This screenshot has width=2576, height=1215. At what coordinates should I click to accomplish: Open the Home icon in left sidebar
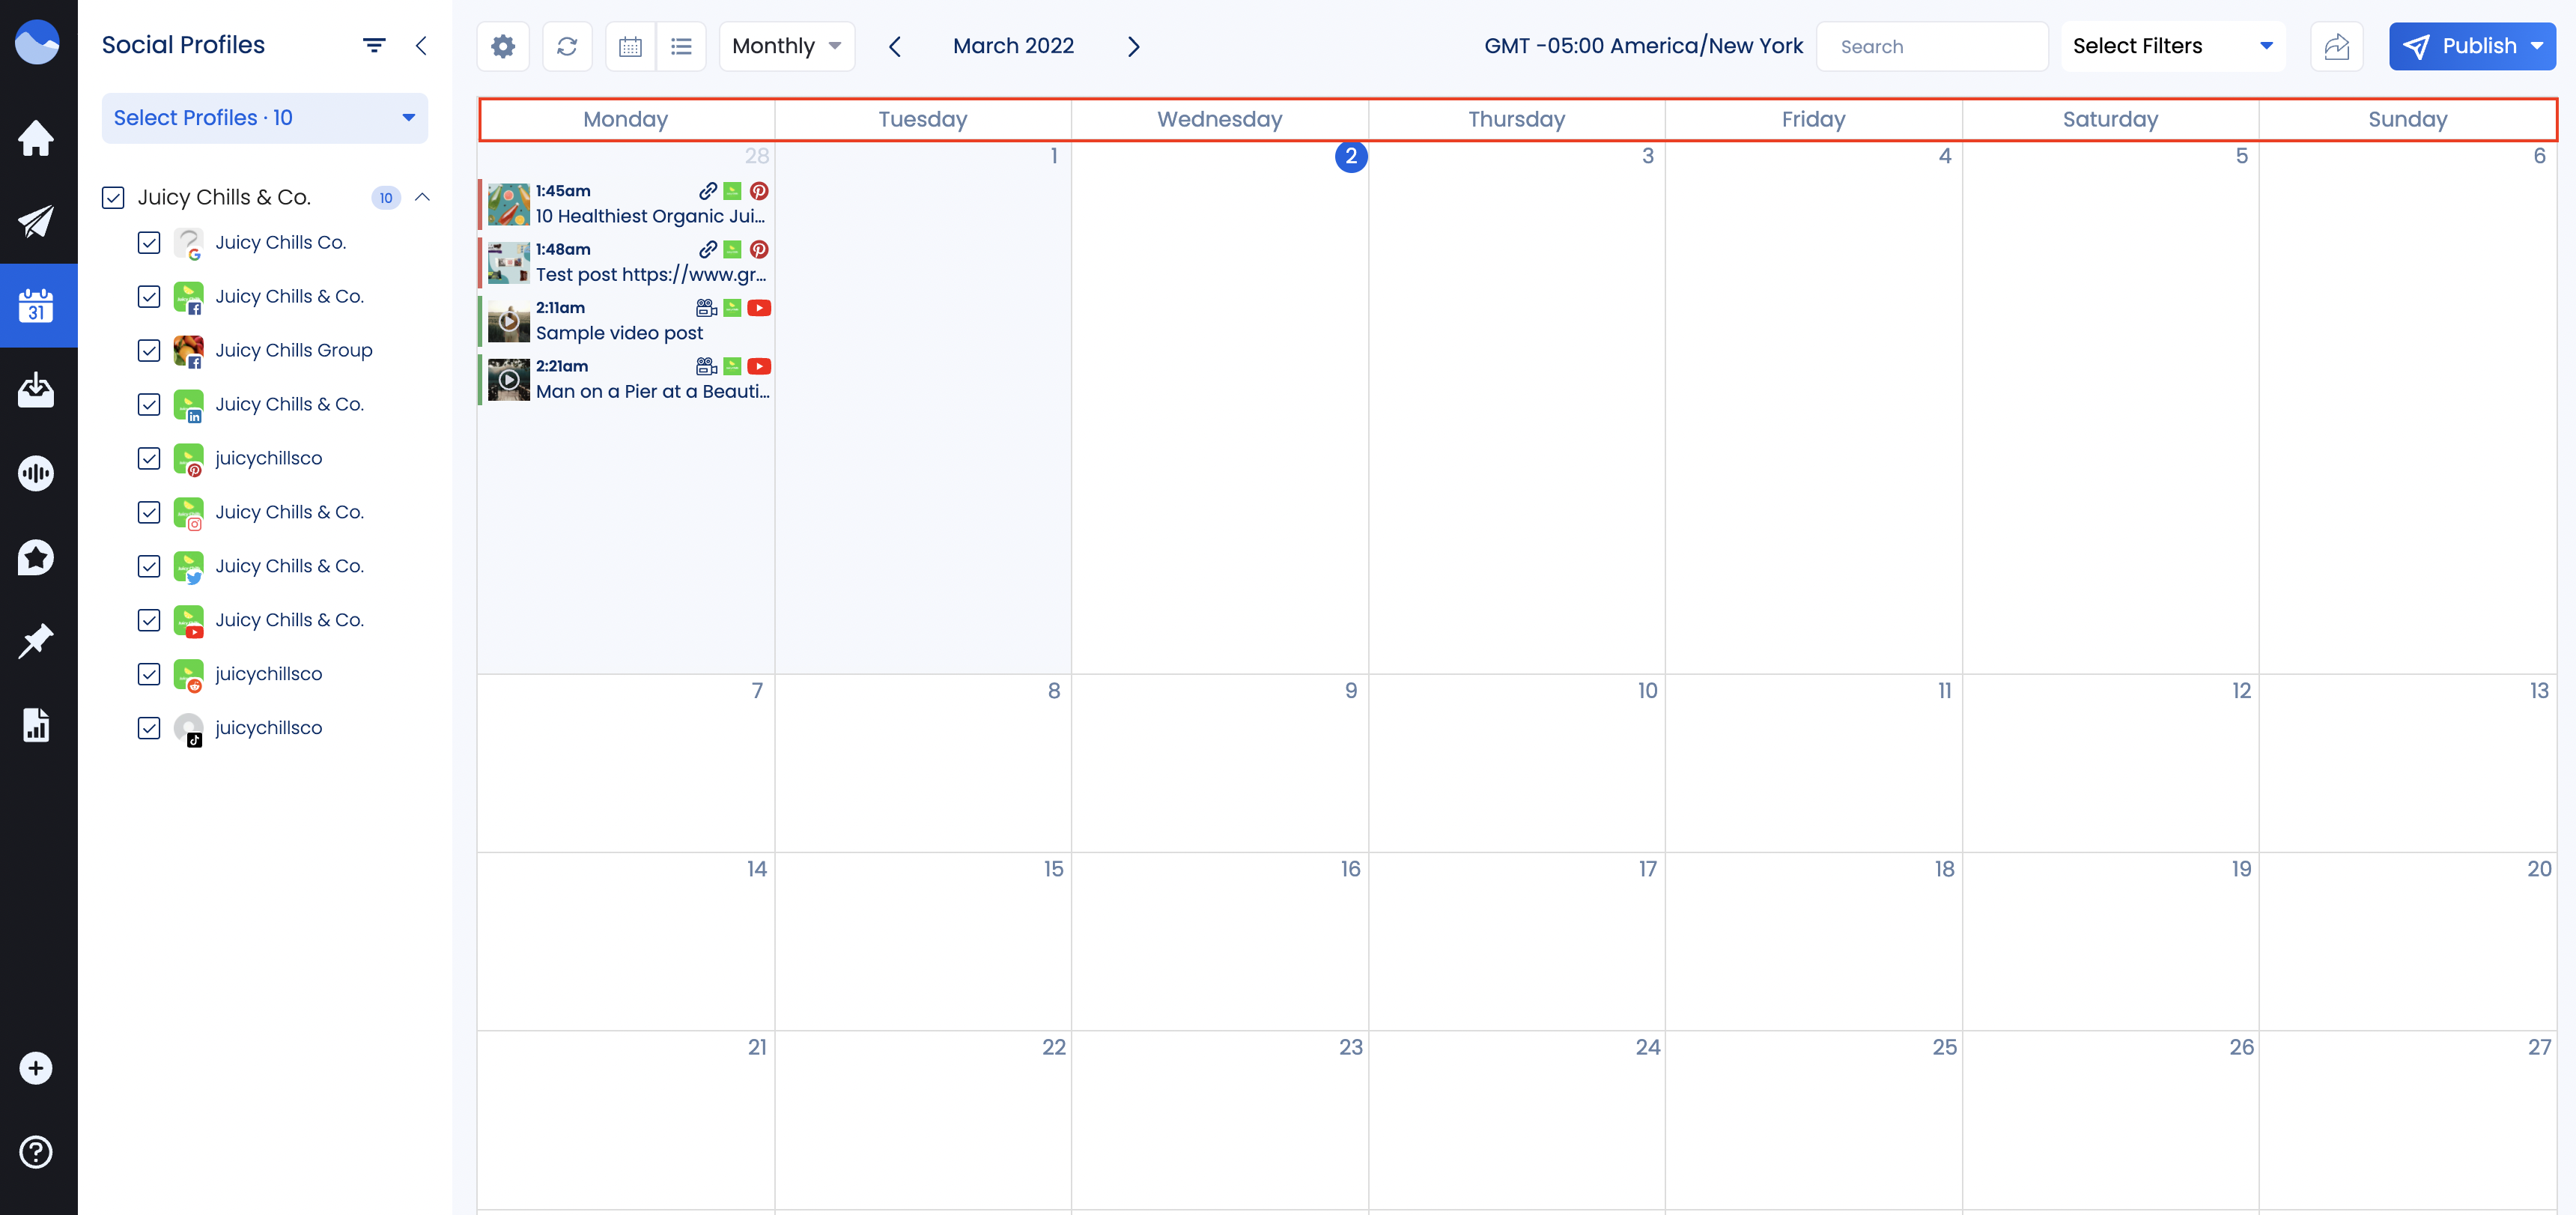coord(36,138)
